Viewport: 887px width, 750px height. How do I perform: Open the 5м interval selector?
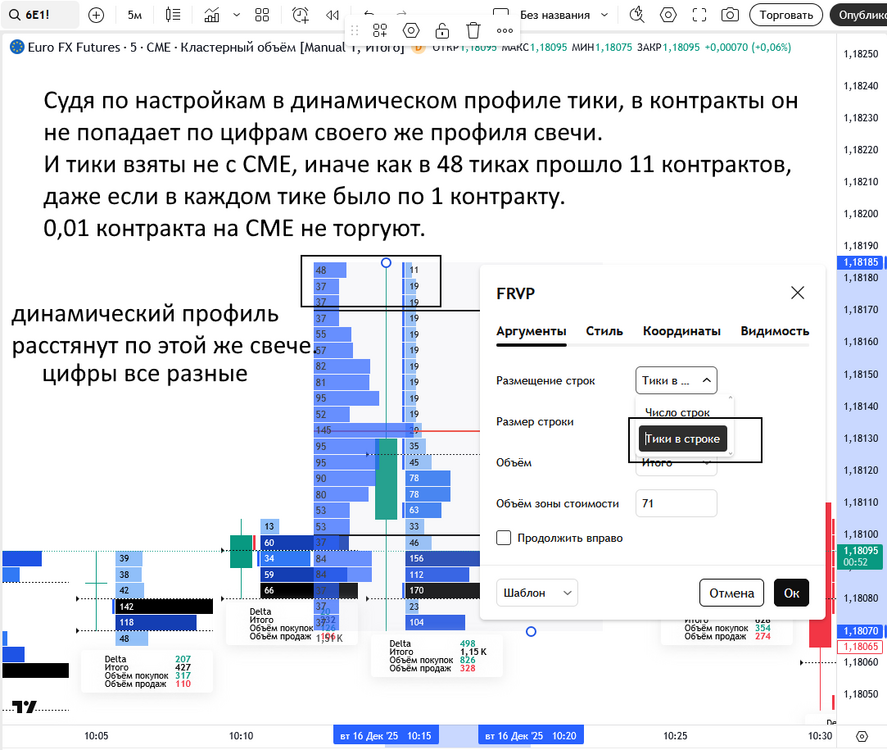(x=135, y=15)
